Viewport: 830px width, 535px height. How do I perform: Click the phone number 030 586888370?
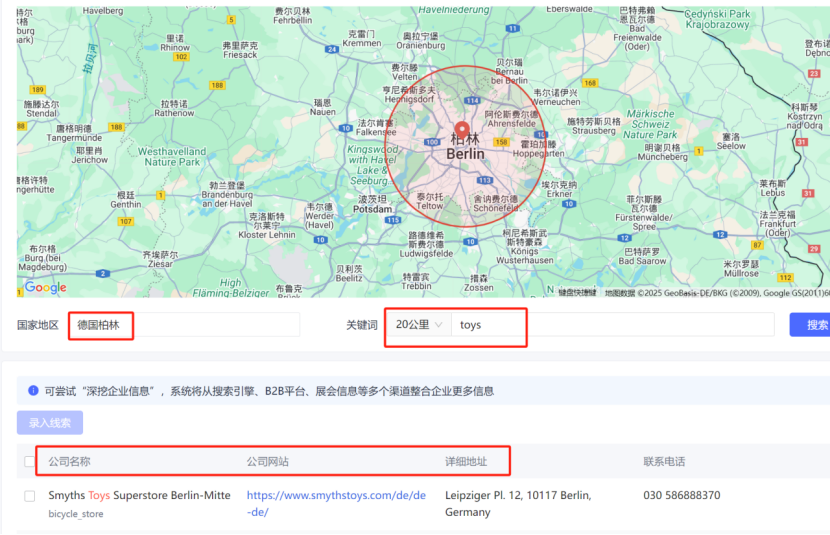pos(682,495)
